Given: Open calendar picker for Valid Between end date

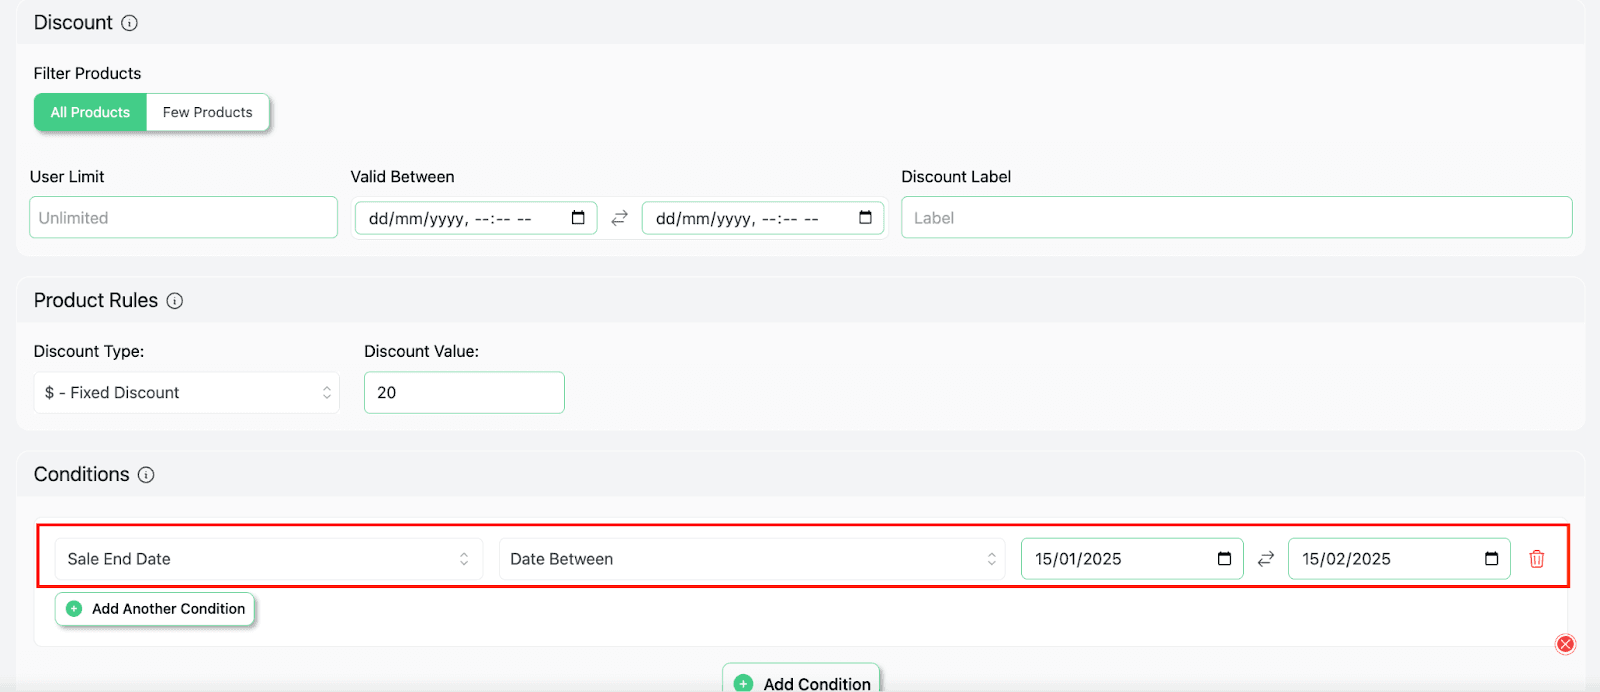Looking at the screenshot, I should (x=865, y=218).
